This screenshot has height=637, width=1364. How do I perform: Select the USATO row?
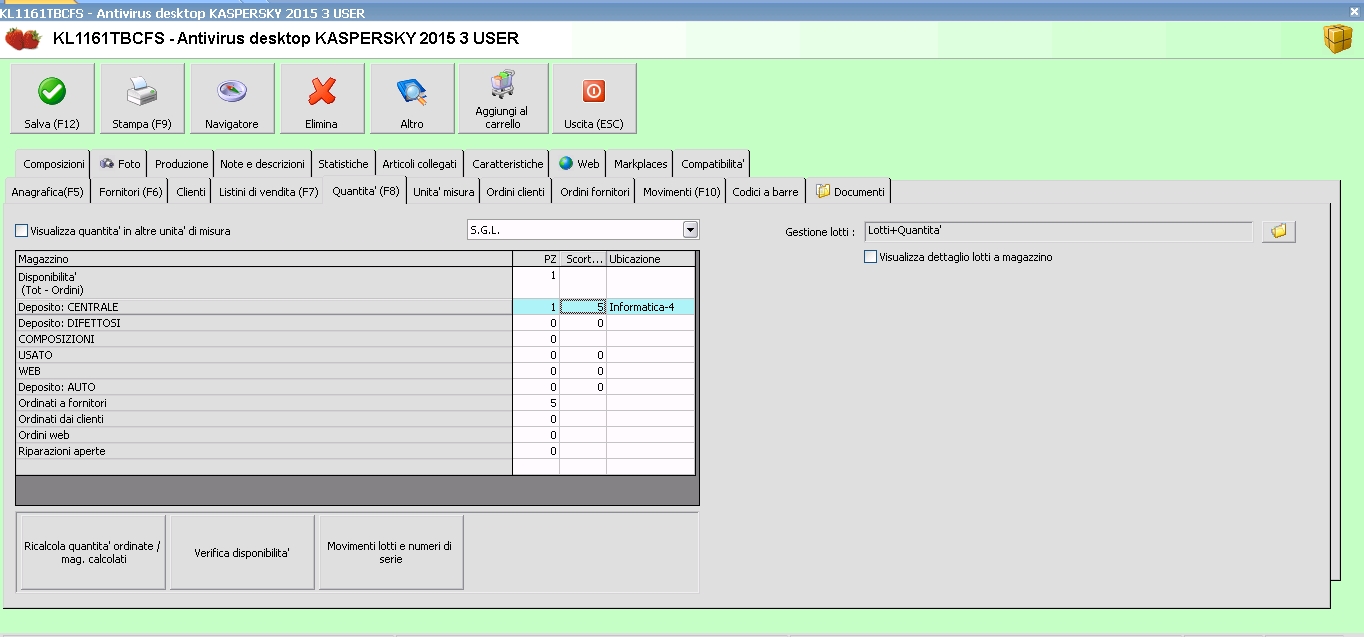(x=355, y=355)
